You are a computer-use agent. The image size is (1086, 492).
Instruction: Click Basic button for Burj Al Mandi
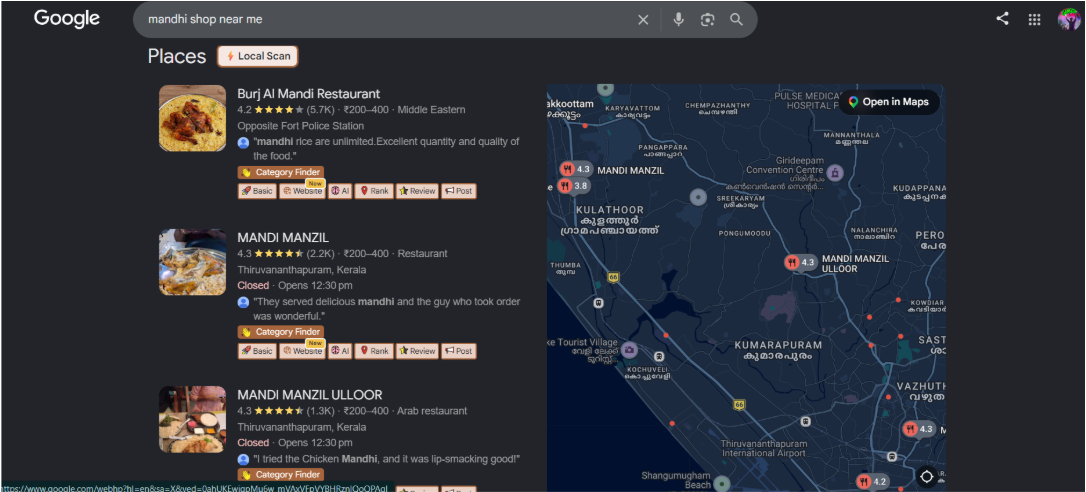256,191
